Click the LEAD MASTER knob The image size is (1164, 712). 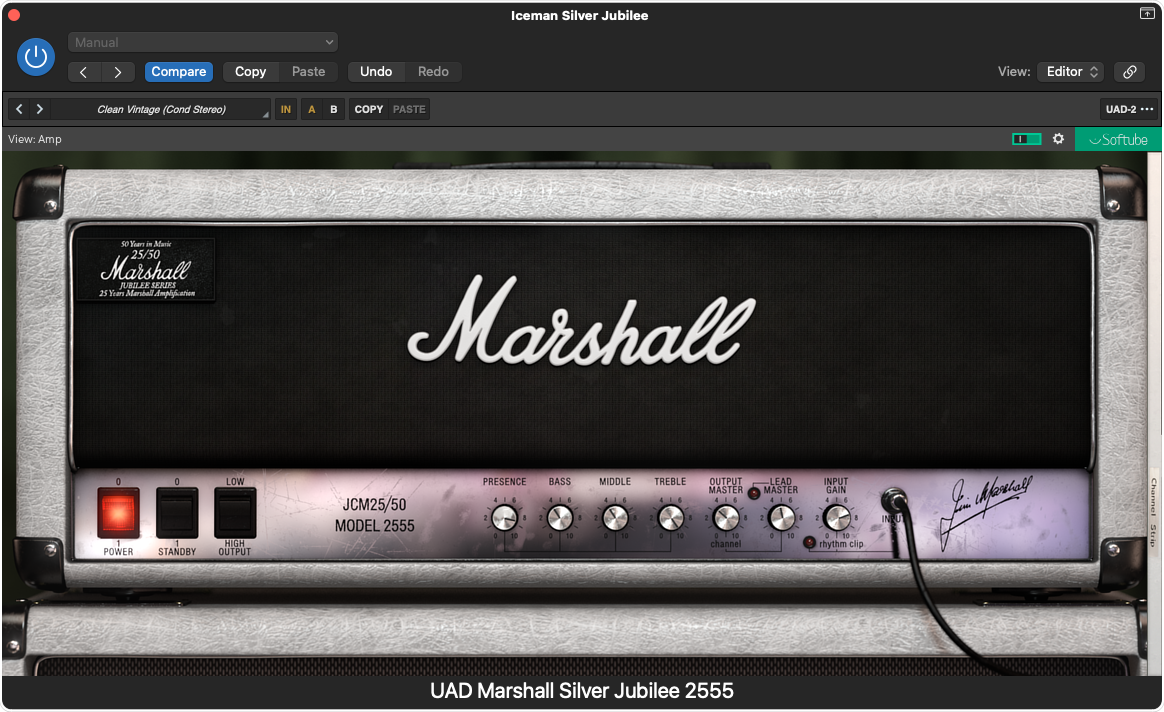tap(781, 517)
